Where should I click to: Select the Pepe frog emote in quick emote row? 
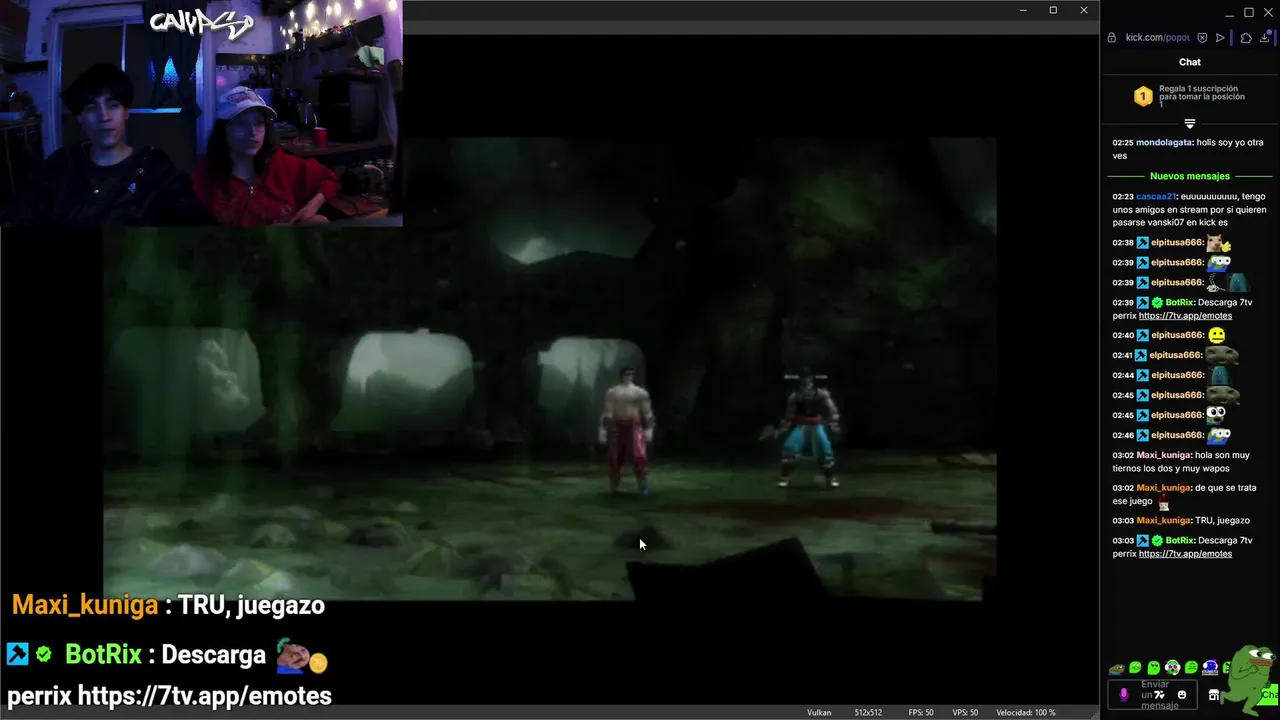pyautogui.click(x=1117, y=668)
